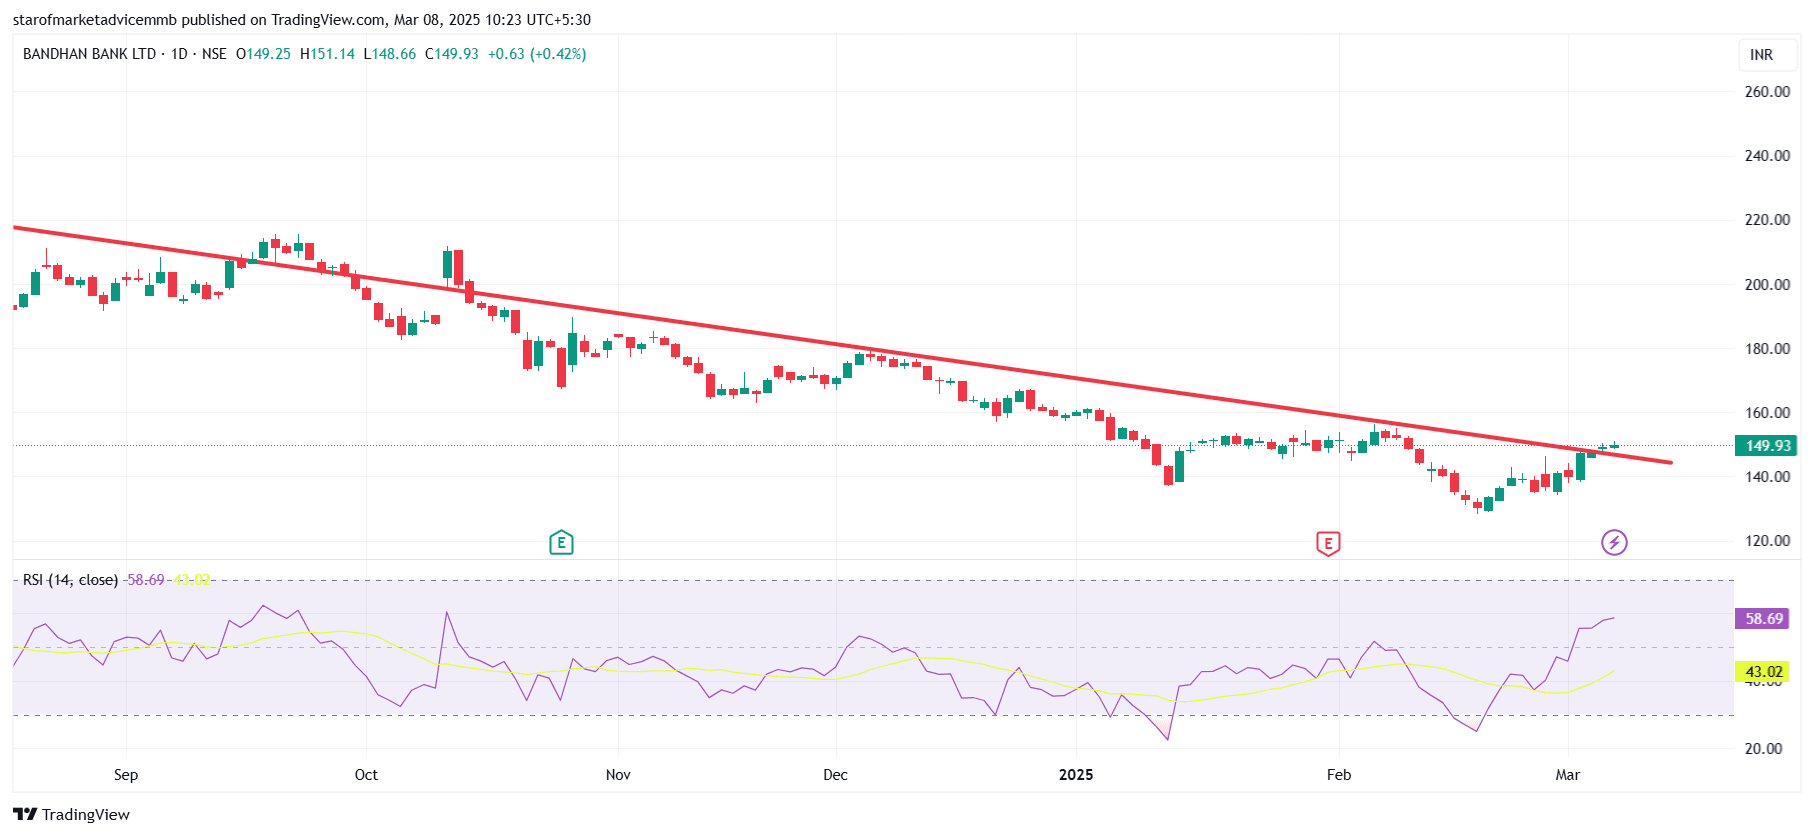The width and height of the screenshot is (1814, 836).
Task: Click the Feb label on the time axis
Action: [x=1339, y=775]
